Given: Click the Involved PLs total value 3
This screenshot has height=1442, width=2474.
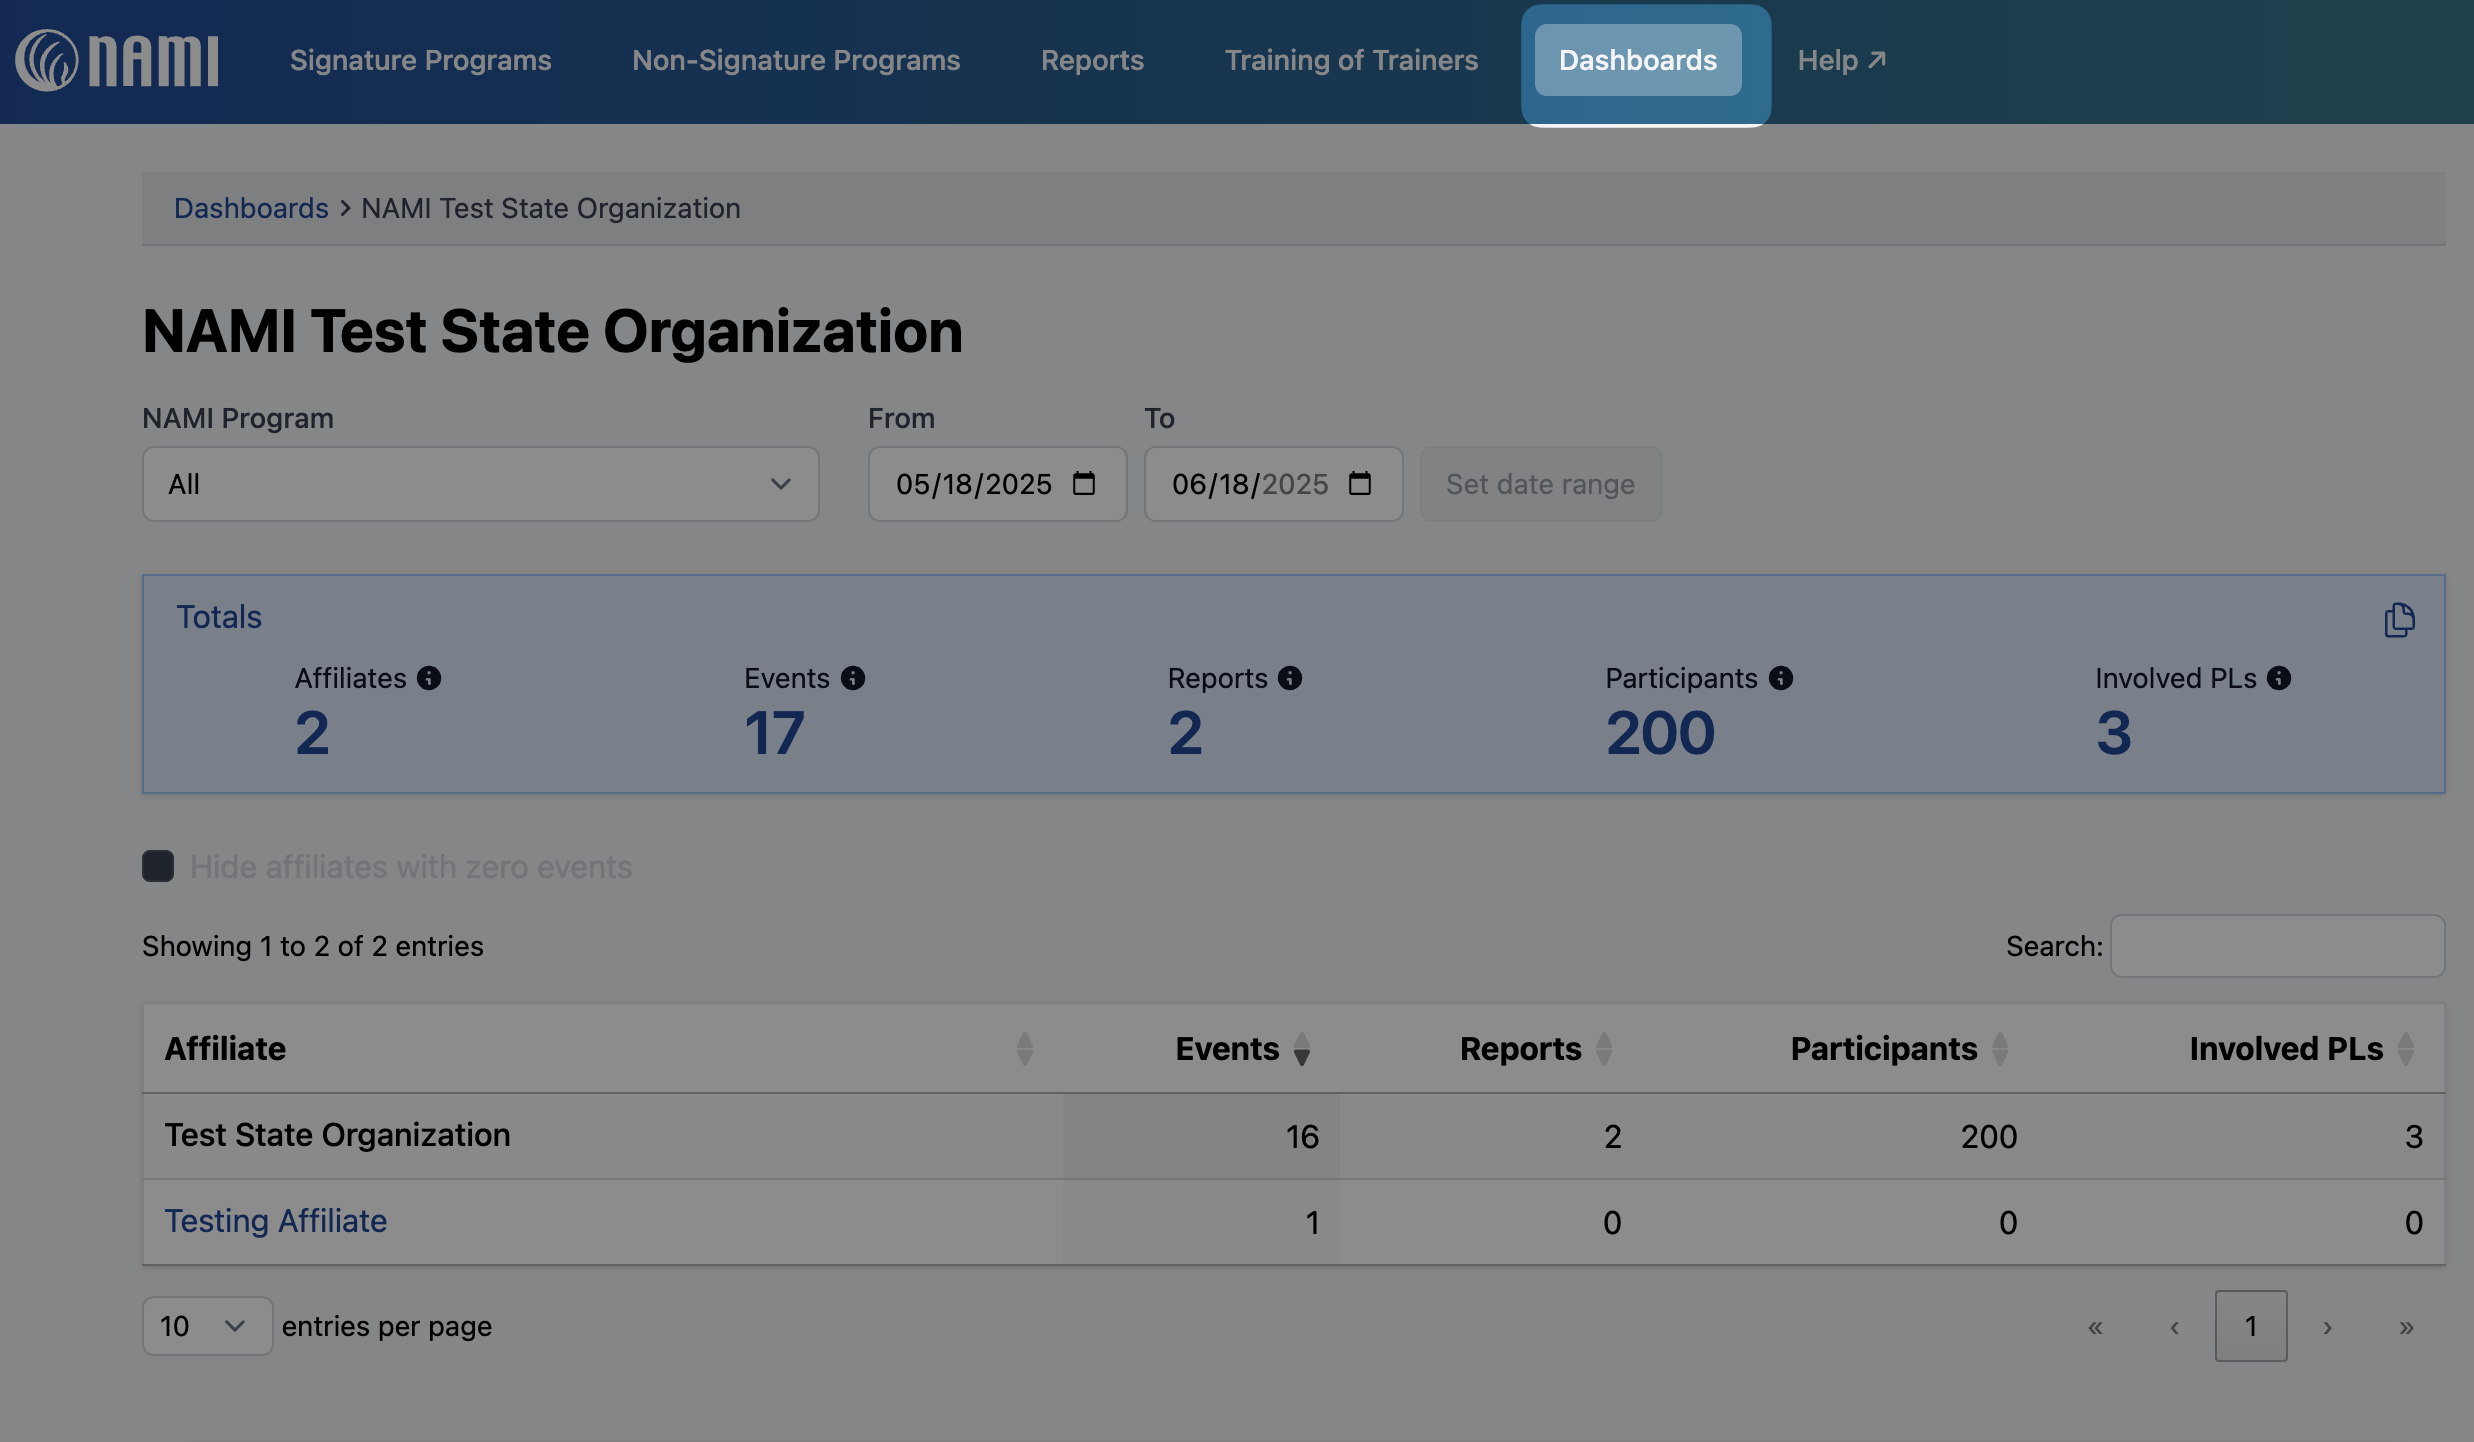Looking at the screenshot, I should 2113,733.
